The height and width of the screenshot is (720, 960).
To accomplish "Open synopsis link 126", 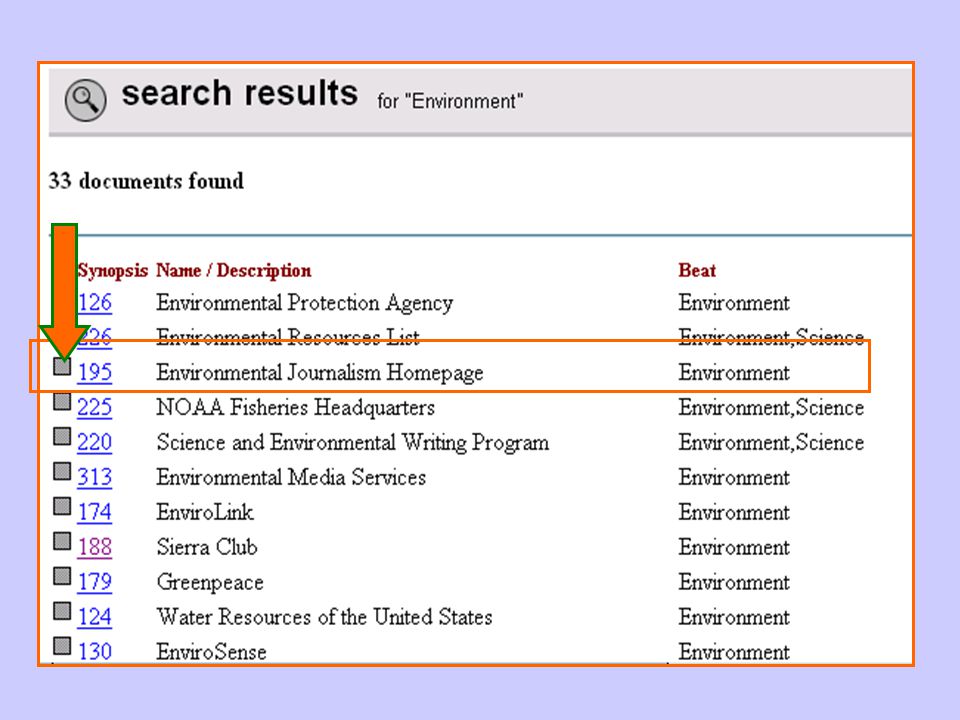I will (x=95, y=302).
